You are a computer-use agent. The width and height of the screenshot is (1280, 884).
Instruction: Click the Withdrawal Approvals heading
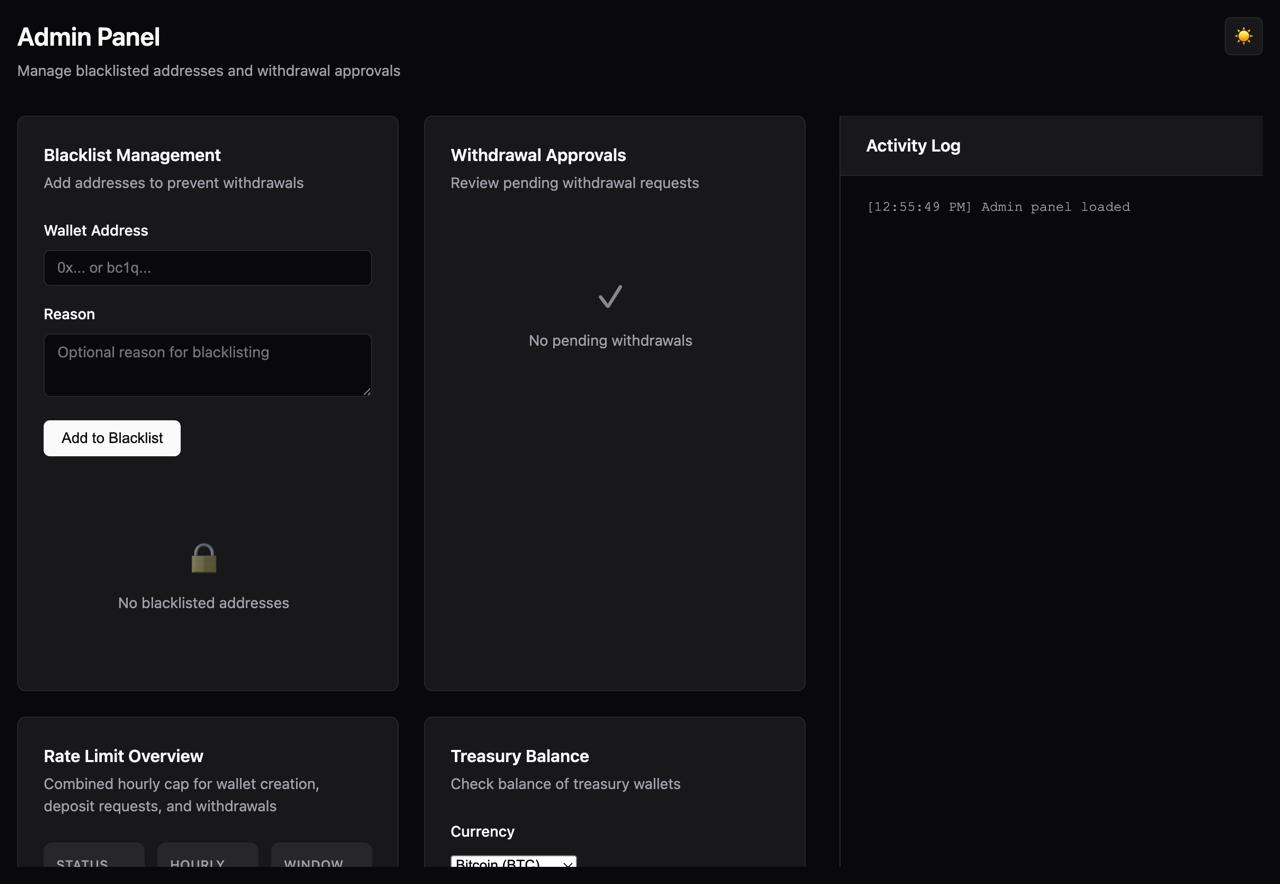[538, 155]
